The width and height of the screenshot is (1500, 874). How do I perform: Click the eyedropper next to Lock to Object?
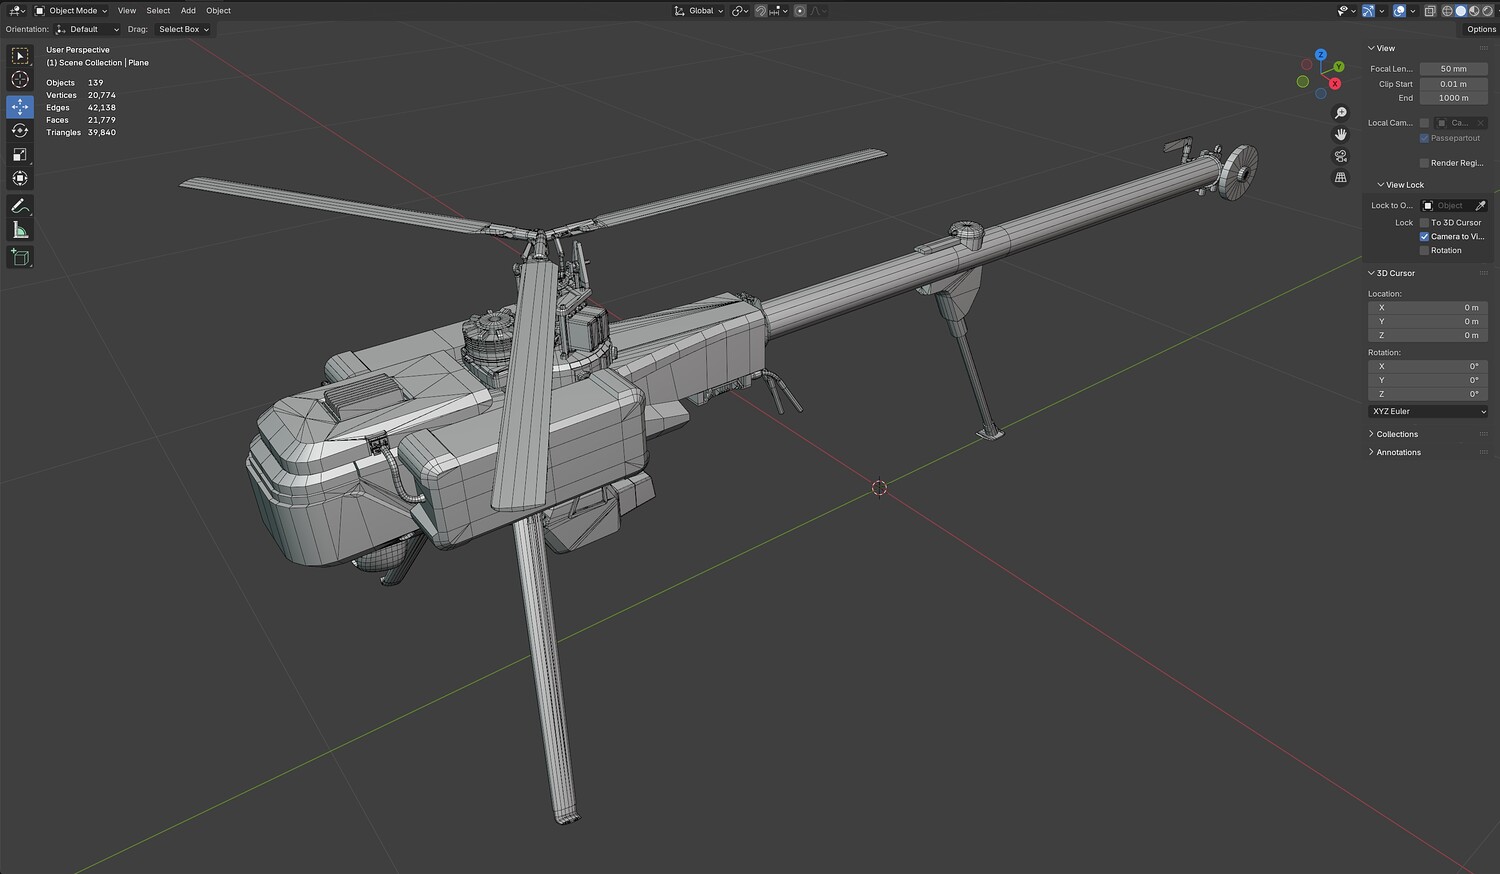(x=1481, y=206)
